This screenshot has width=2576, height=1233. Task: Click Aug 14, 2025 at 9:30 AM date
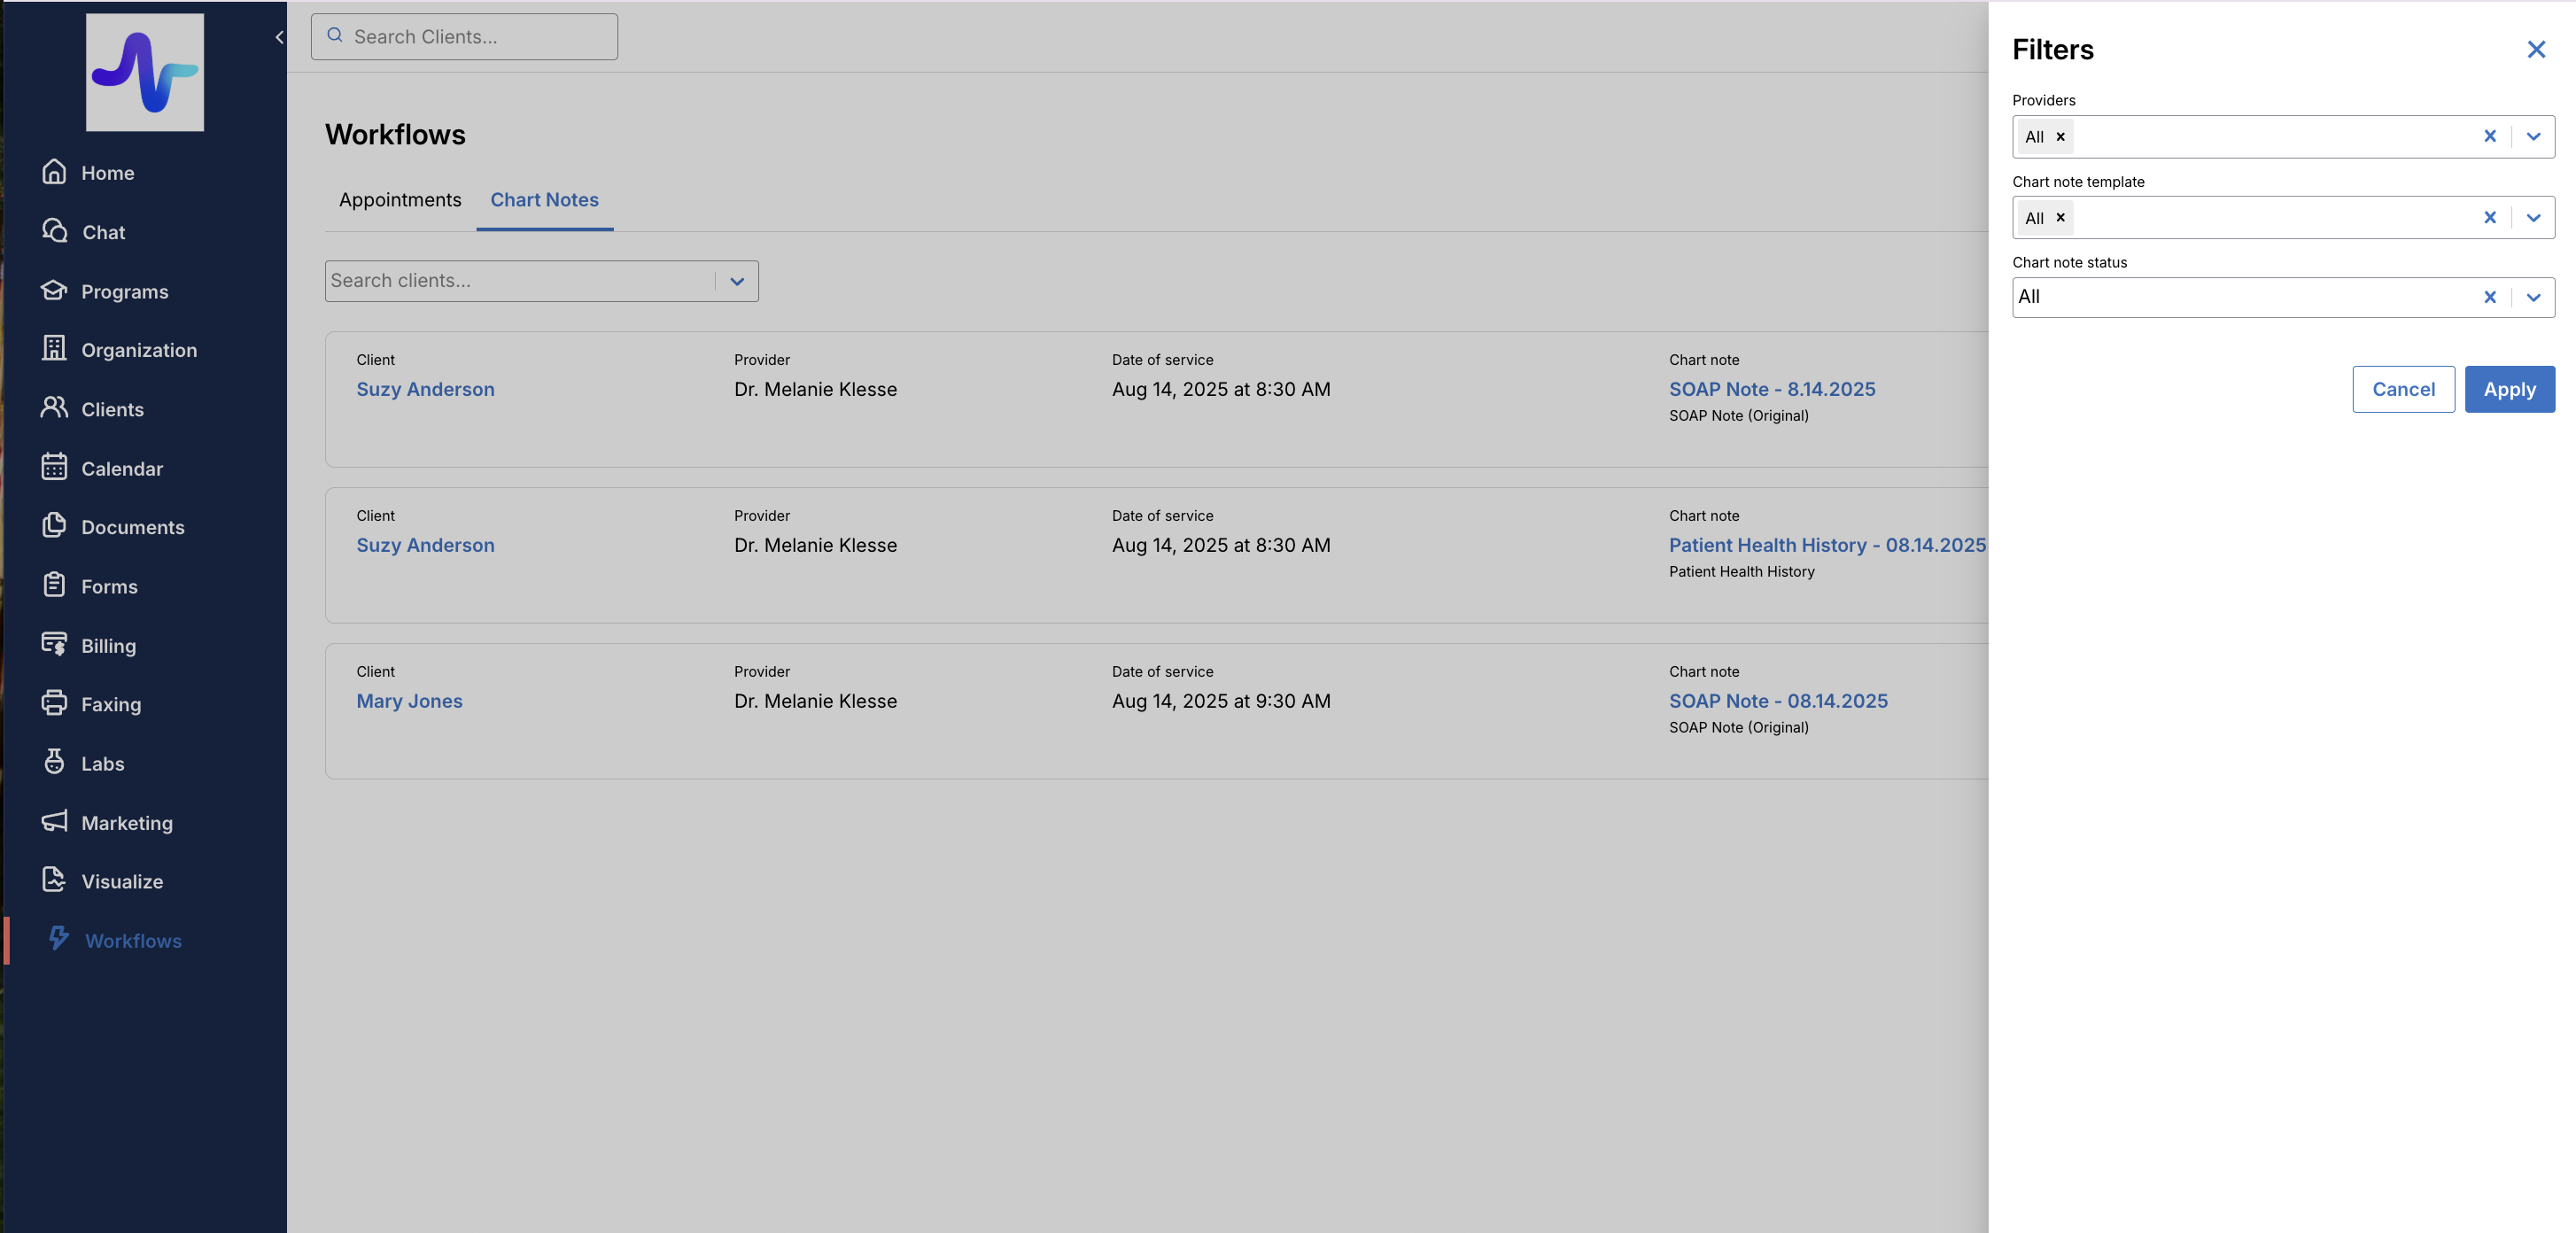point(1221,701)
